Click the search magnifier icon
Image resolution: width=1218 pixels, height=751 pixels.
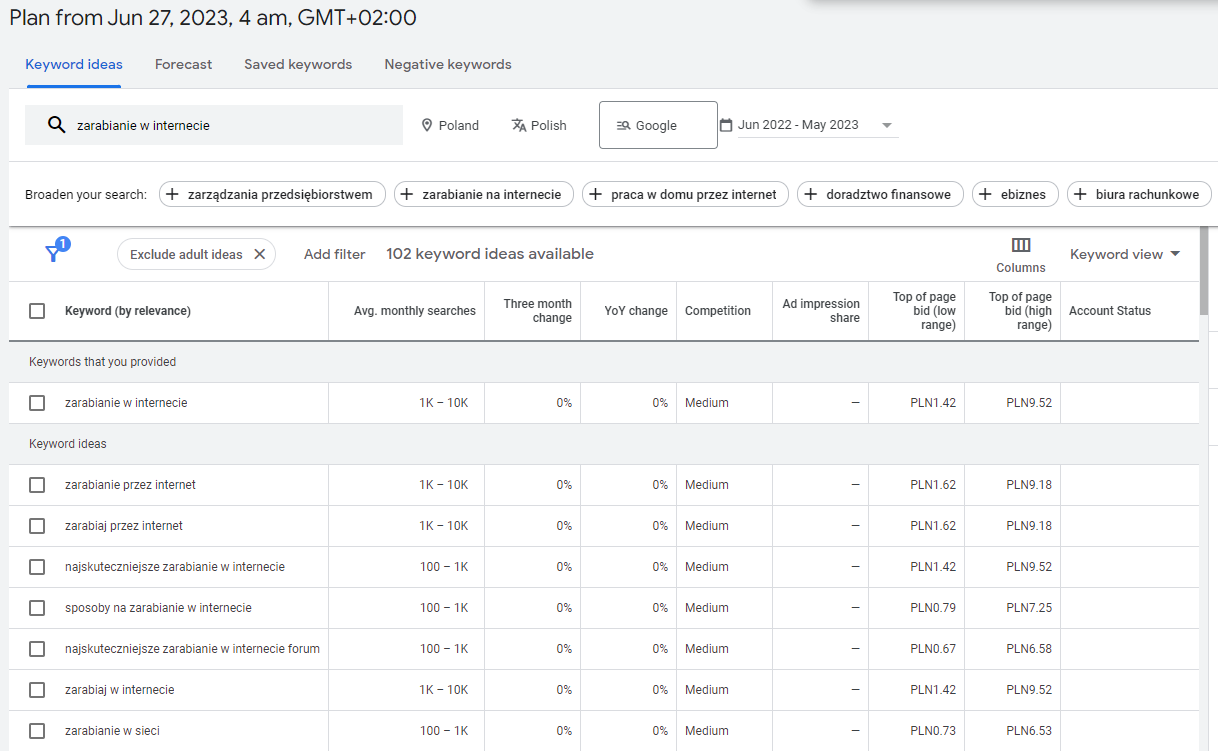[57, 125]
